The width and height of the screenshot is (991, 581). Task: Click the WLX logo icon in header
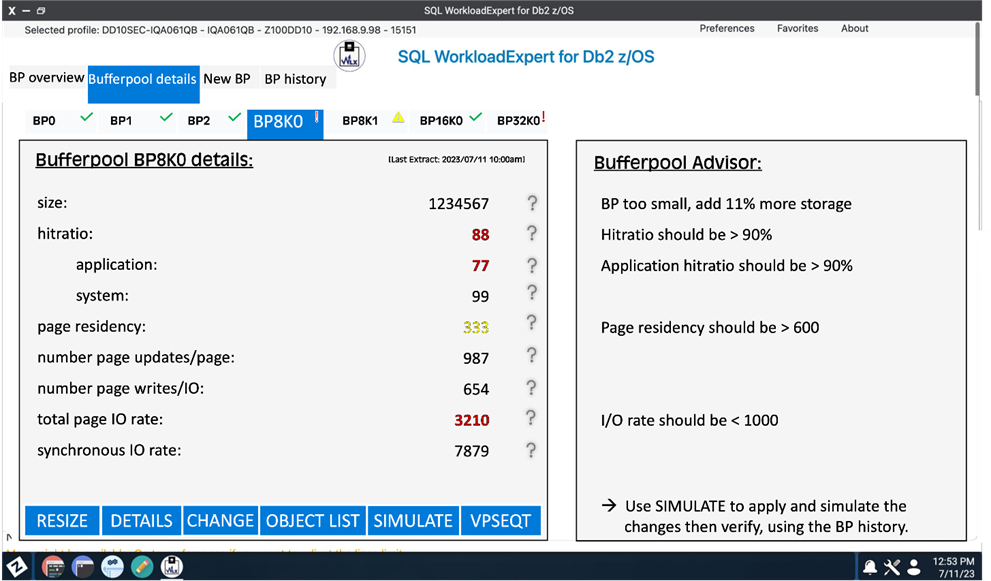(x=349, y=56)
